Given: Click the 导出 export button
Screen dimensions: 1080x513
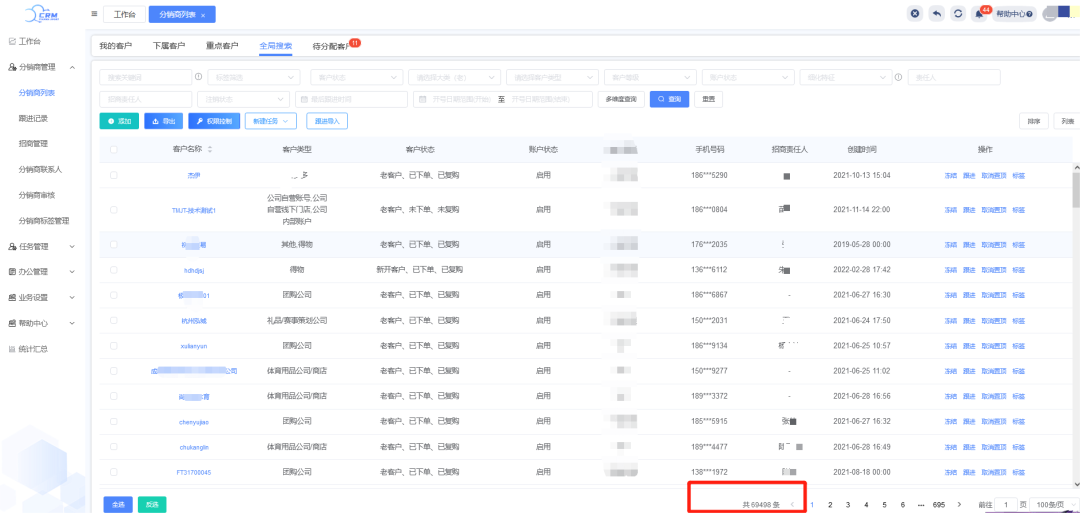Looking at the screenshot, I should [x=163, y=121].
